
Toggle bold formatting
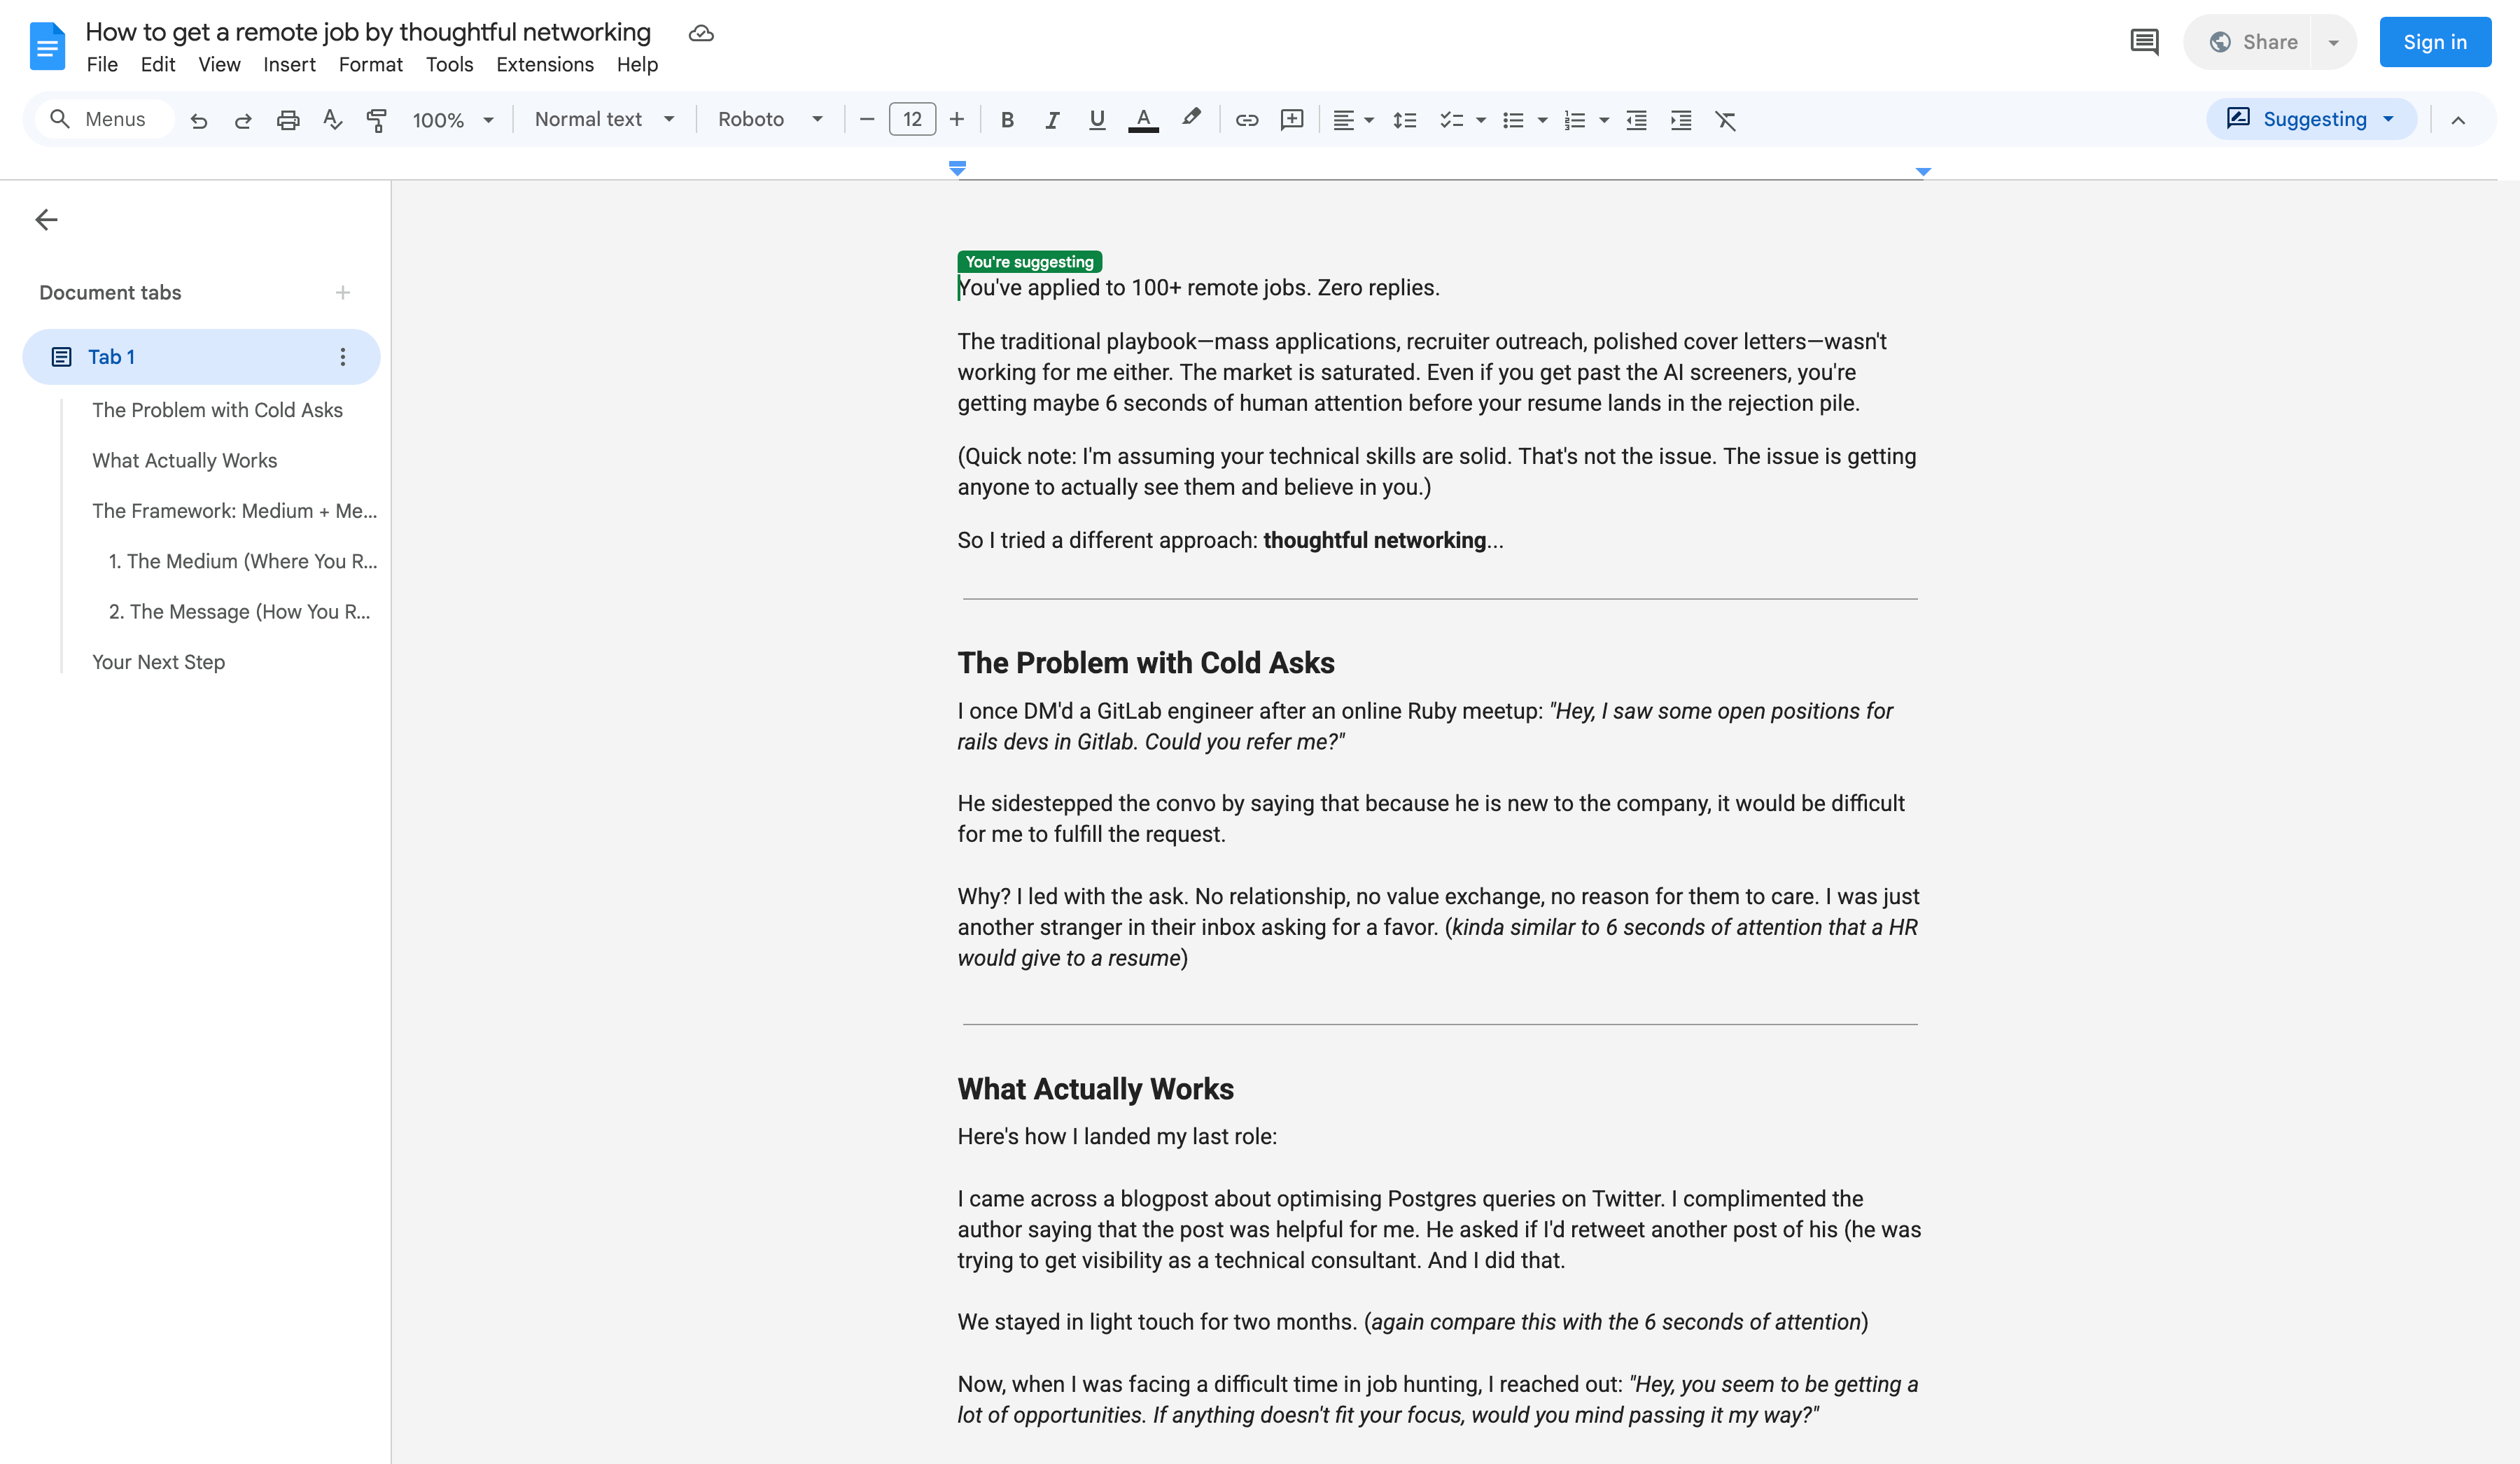[1007, 120]
